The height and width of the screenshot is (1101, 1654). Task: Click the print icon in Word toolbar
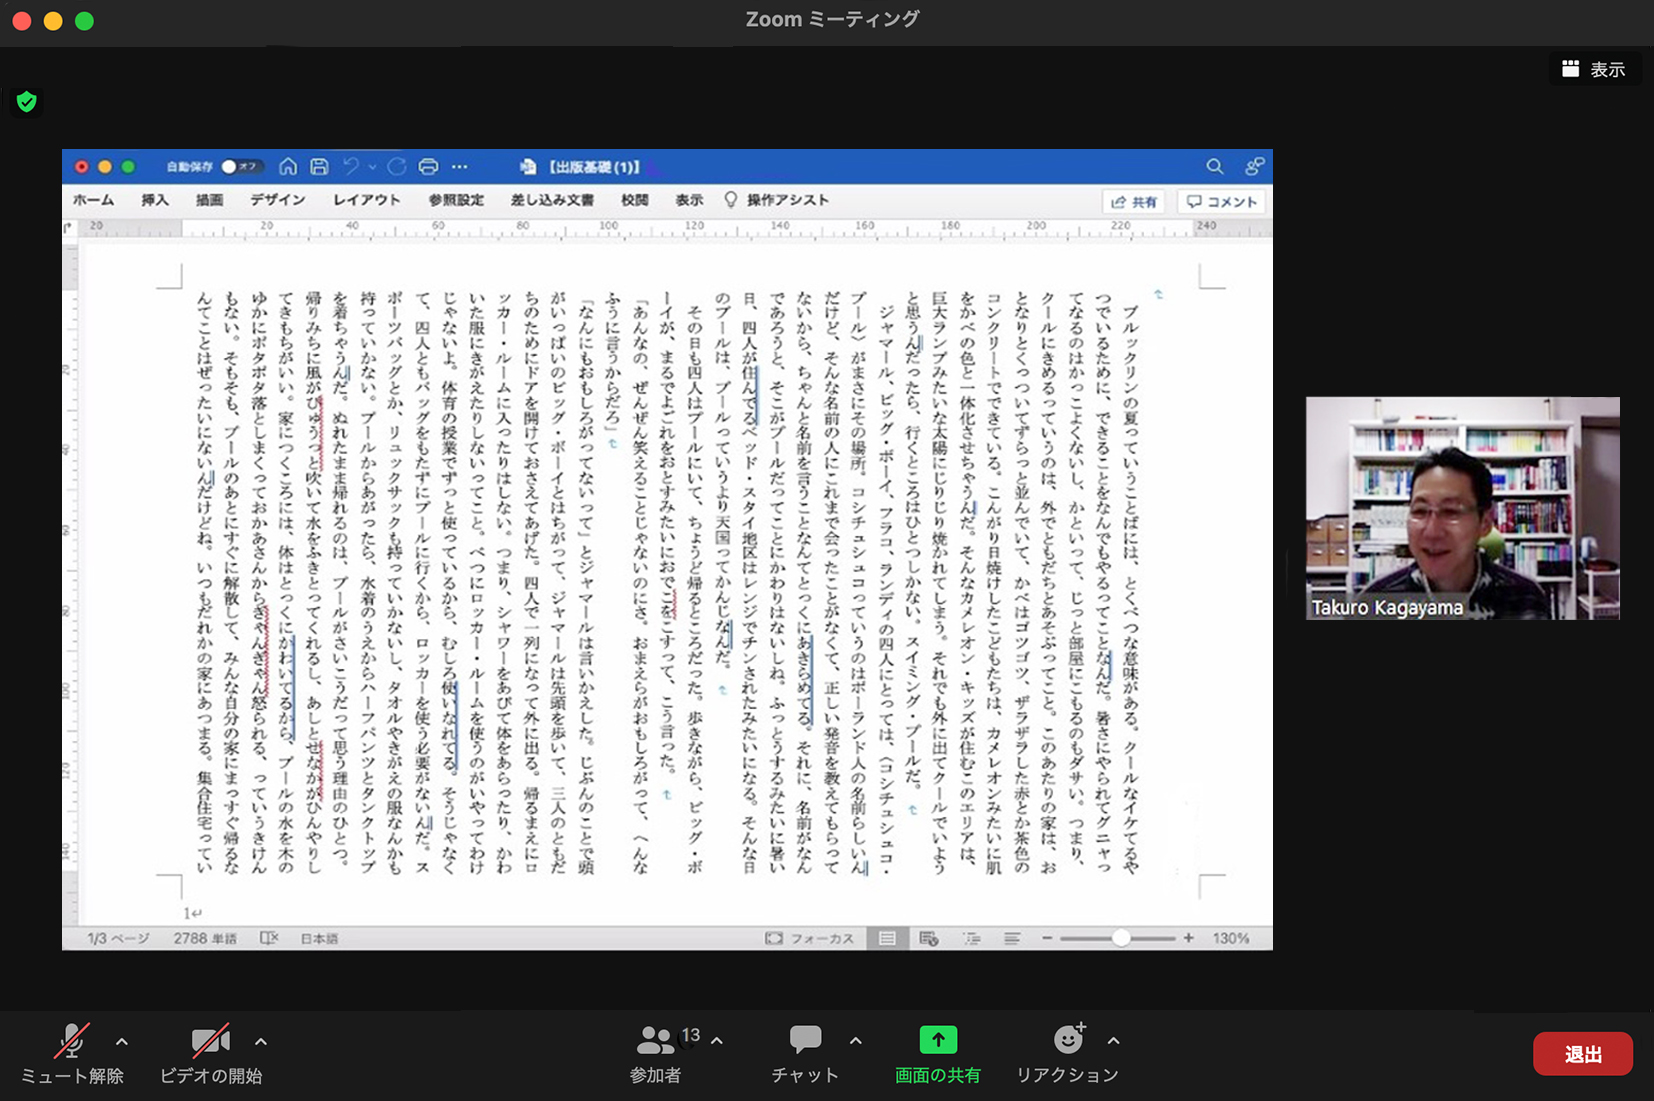428,166
